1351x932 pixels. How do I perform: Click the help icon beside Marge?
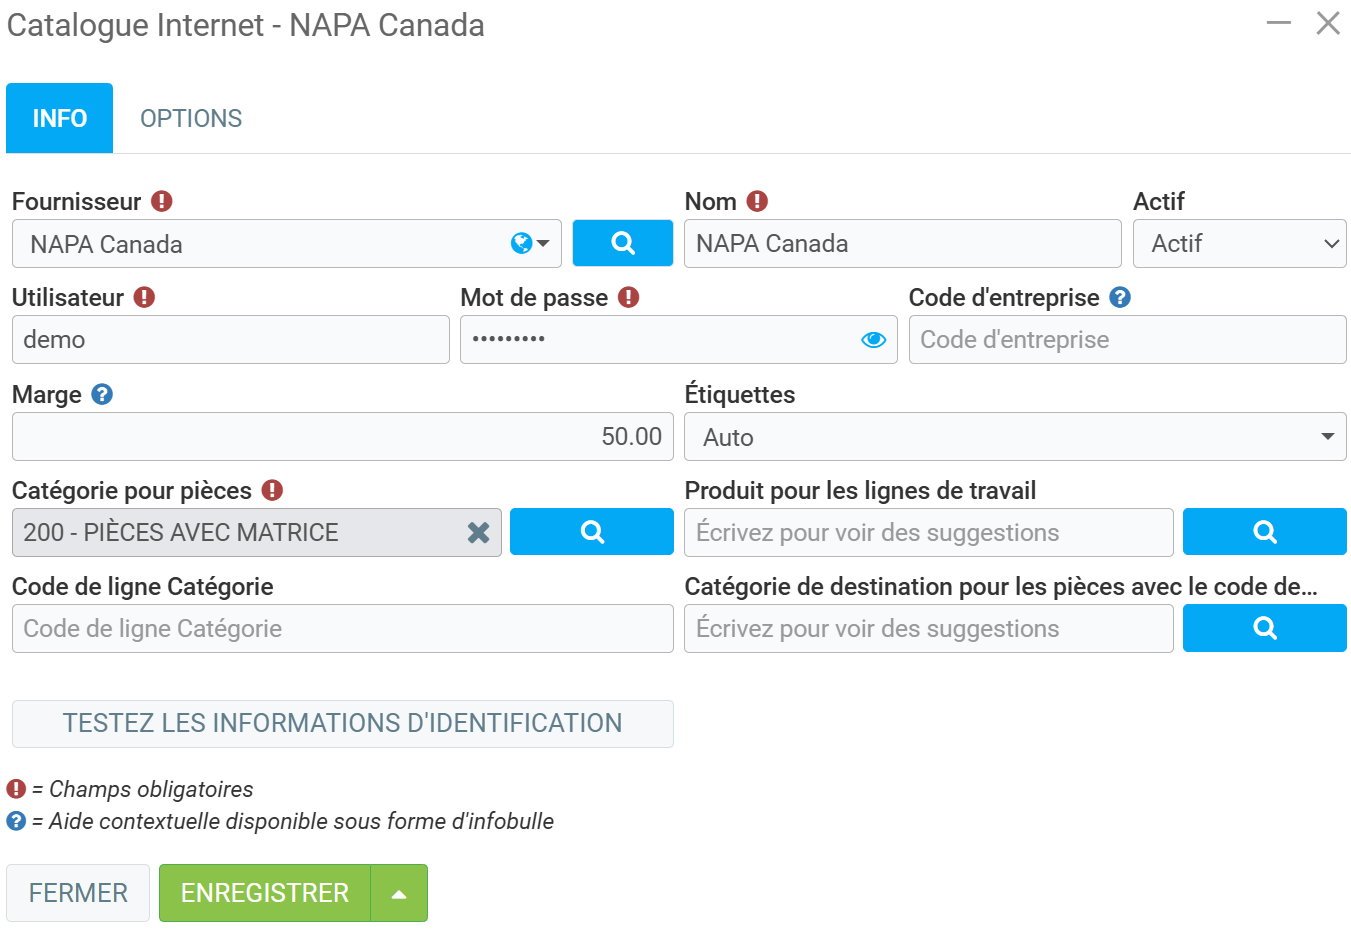102,395
